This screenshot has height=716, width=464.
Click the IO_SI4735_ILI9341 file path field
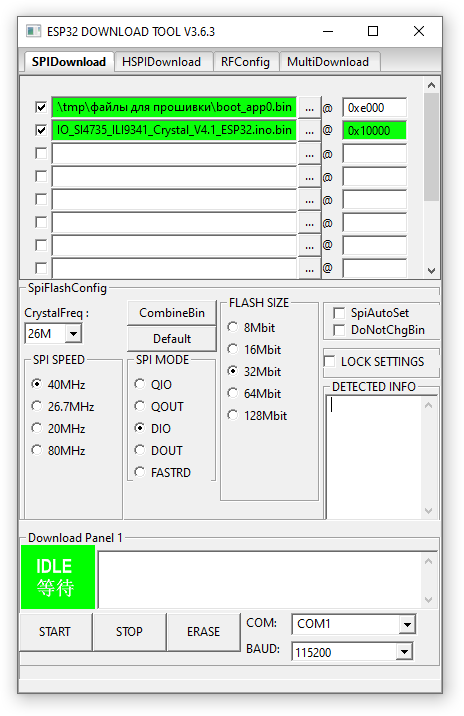[174, 130]
